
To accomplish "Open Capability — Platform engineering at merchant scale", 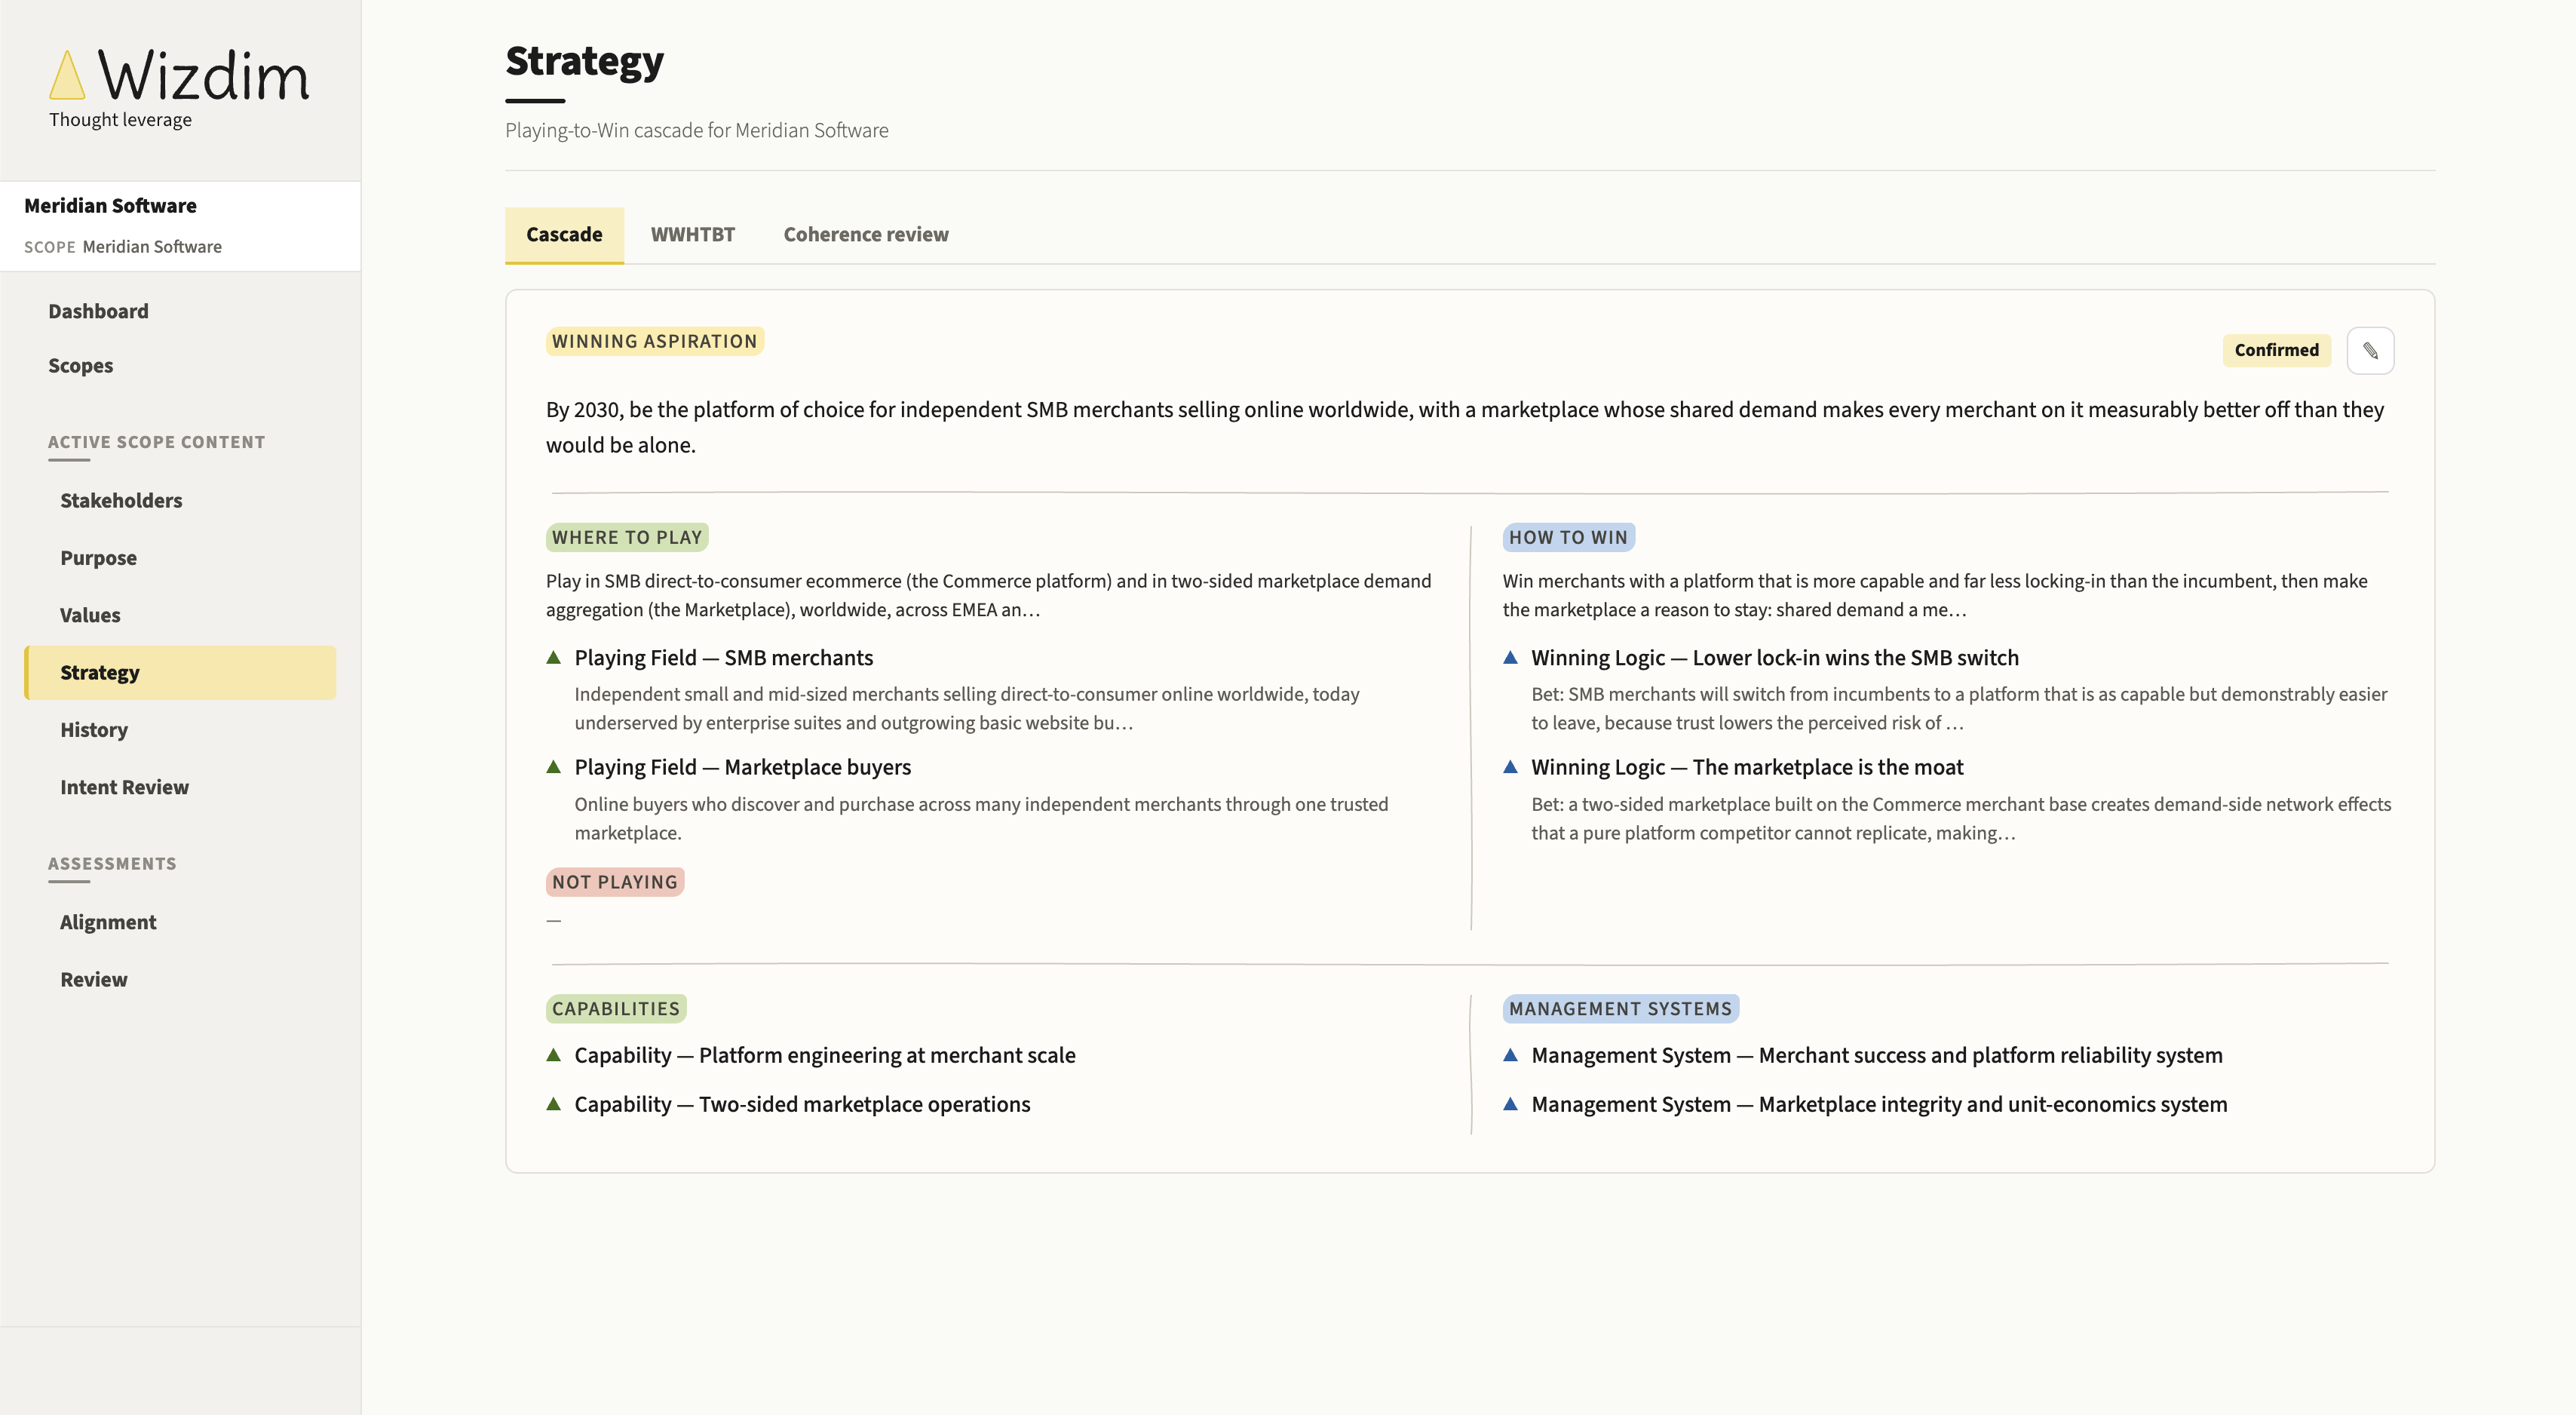I will coord(824,1055).
